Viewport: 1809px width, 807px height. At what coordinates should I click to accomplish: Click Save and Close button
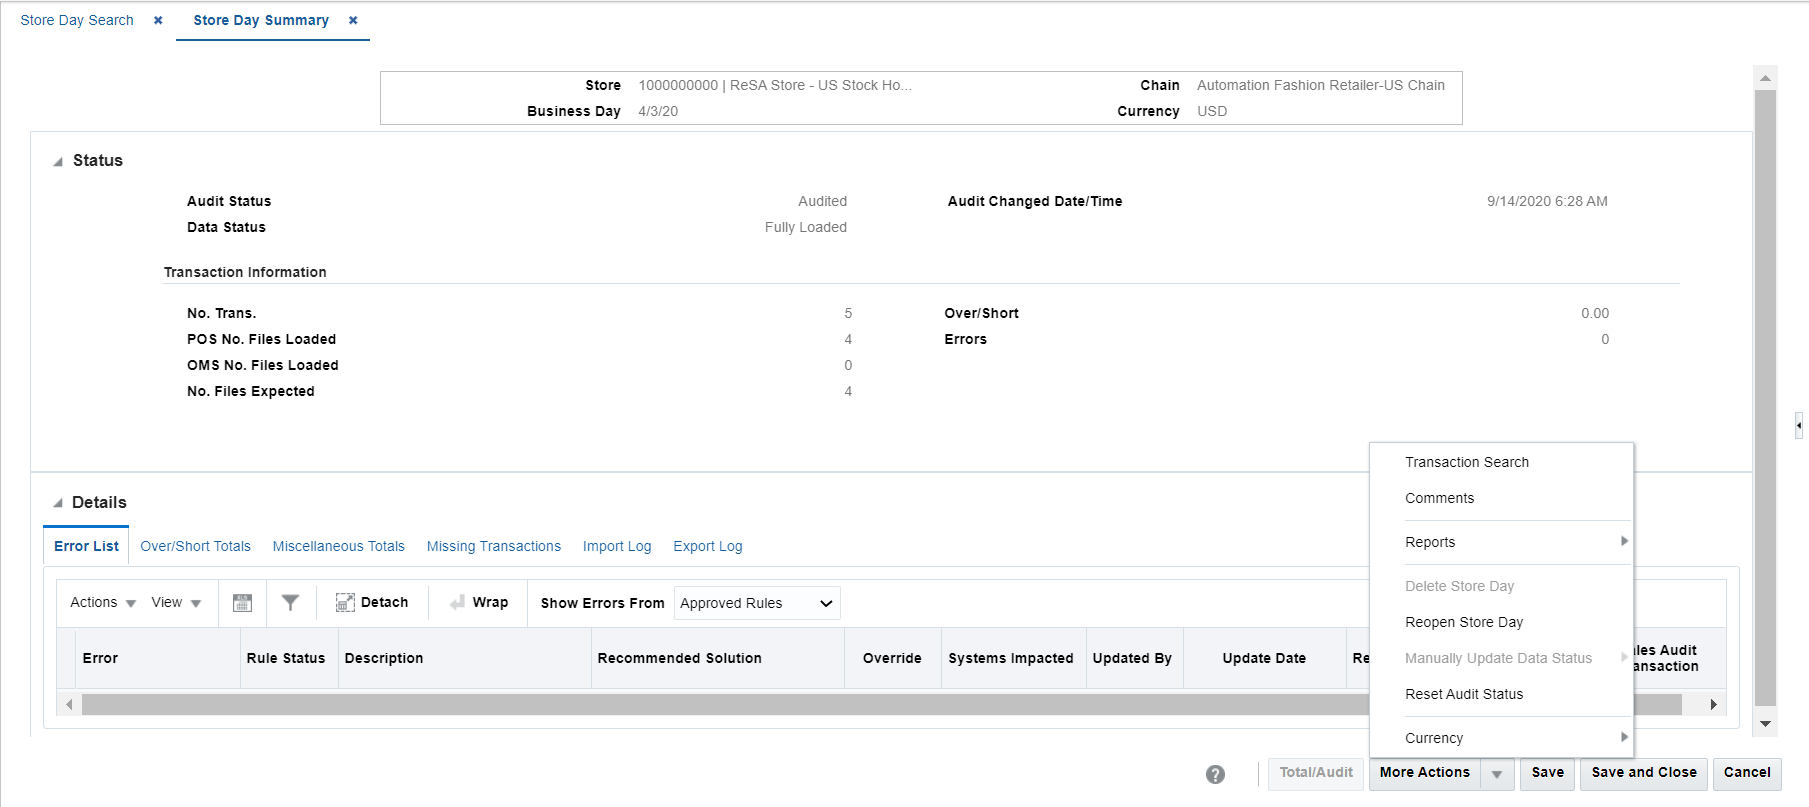tap(1644, 773)
